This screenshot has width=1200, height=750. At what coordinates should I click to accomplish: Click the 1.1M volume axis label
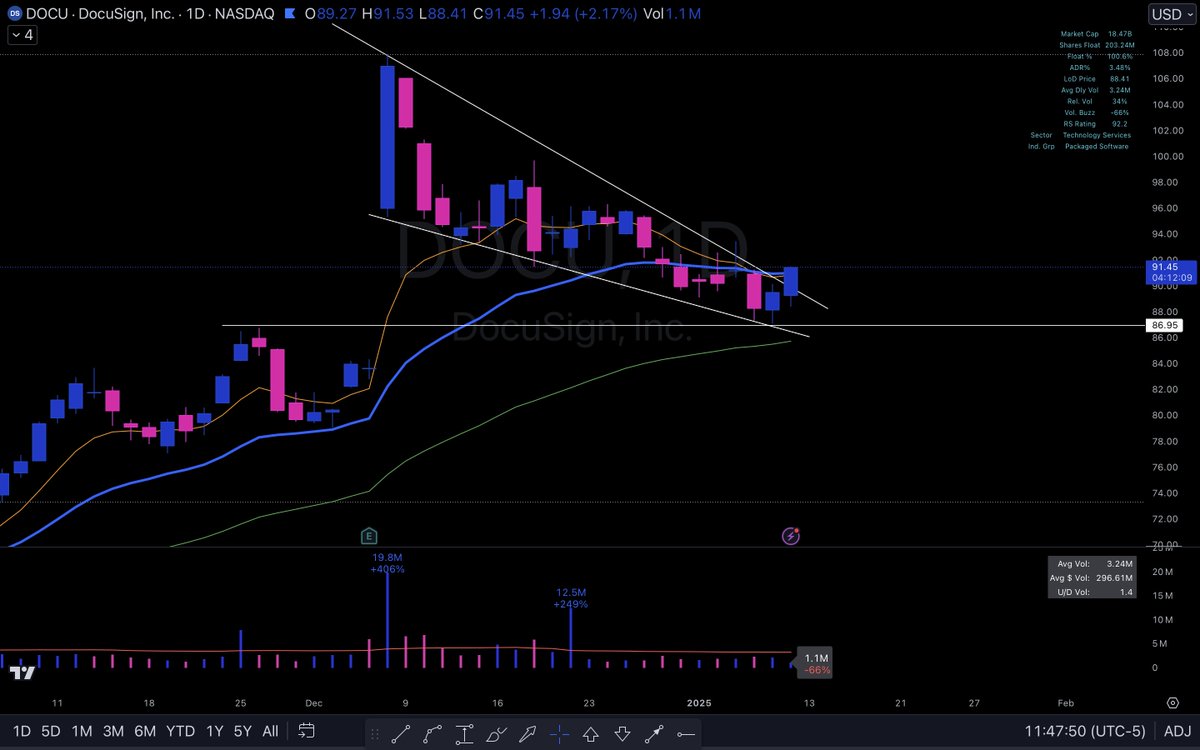817,657
